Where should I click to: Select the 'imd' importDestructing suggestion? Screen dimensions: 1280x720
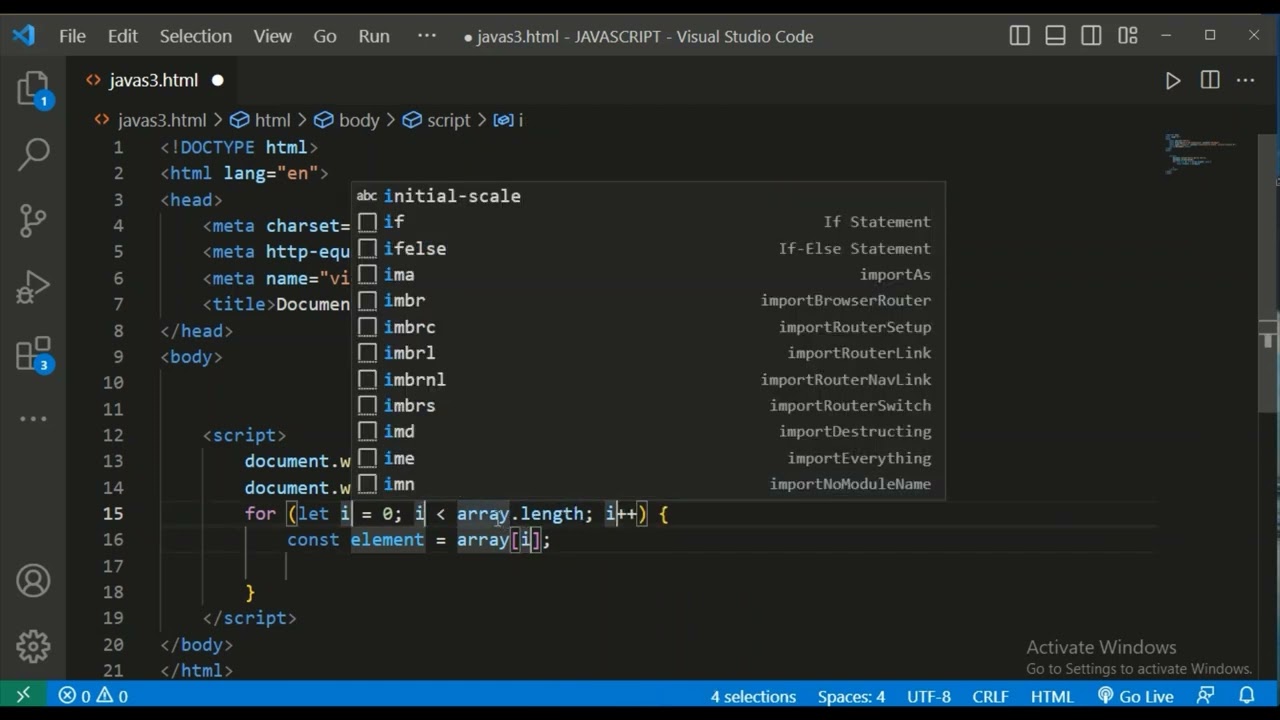648,431
